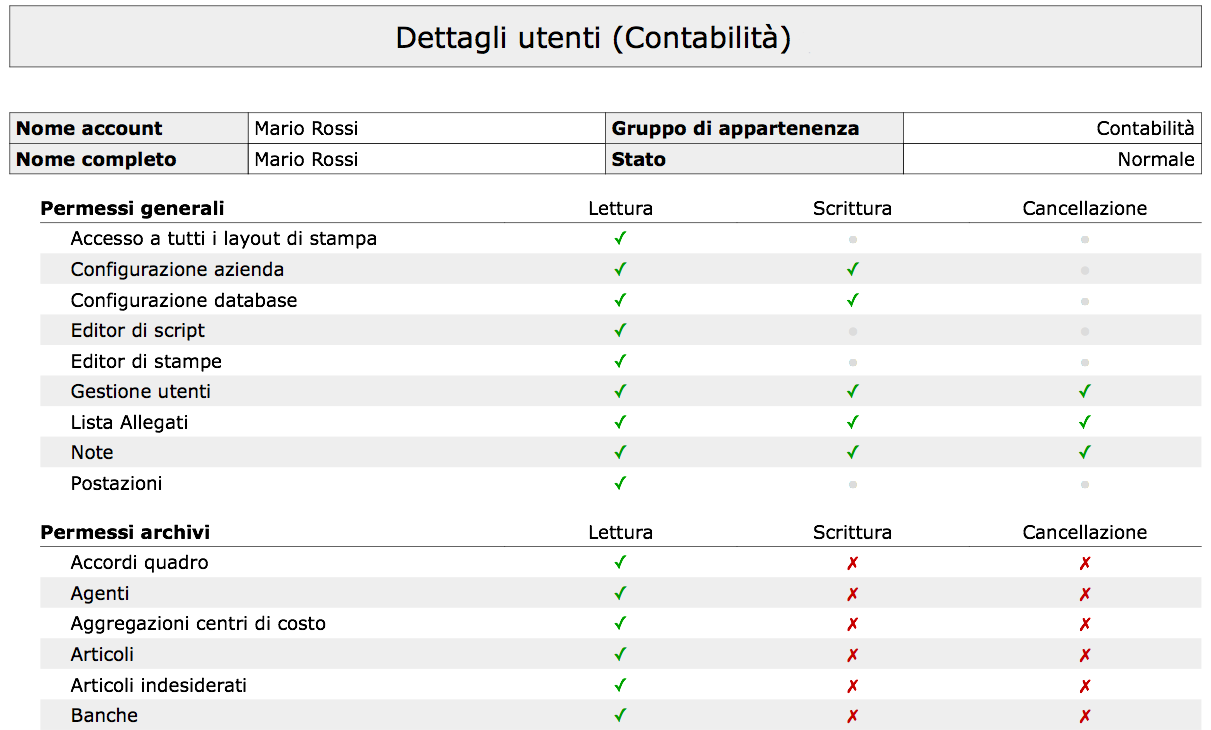The image size is (1211, 730).
Task: Toggle grey Cancellazione dot for Postazioni
Action: click(x=1085, y=484)
